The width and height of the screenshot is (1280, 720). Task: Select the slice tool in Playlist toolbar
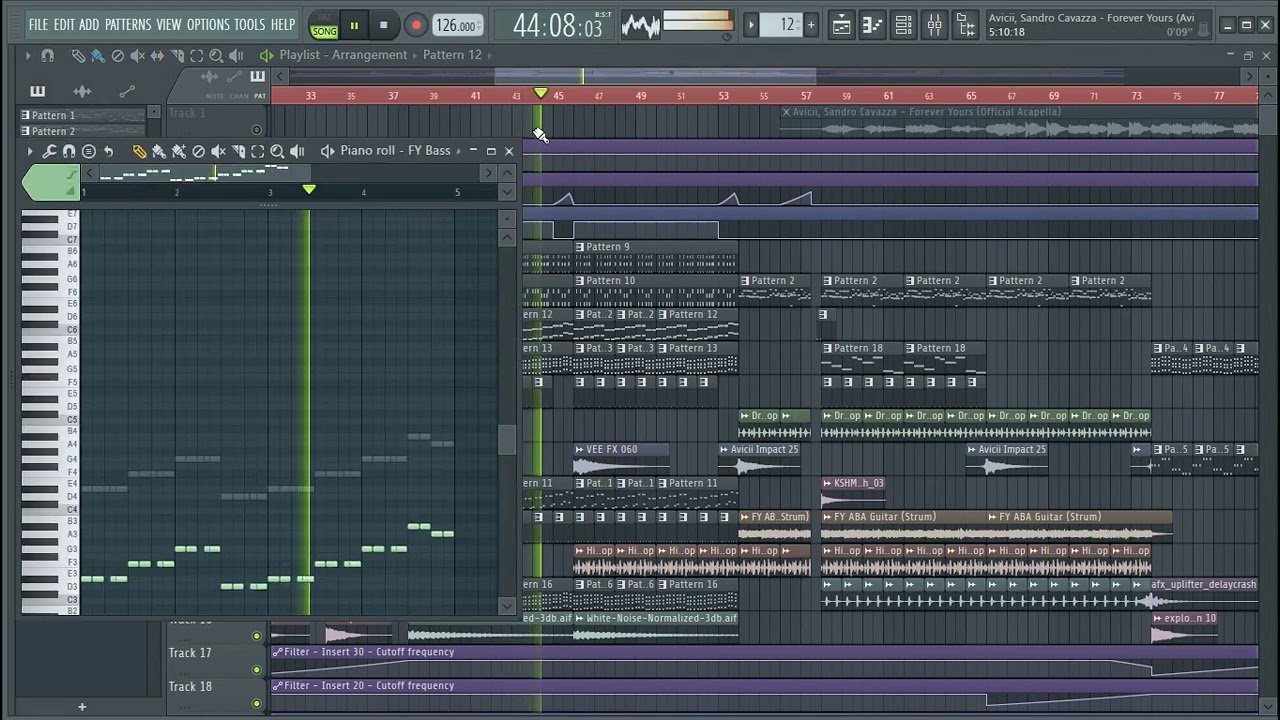click(177, 56)
